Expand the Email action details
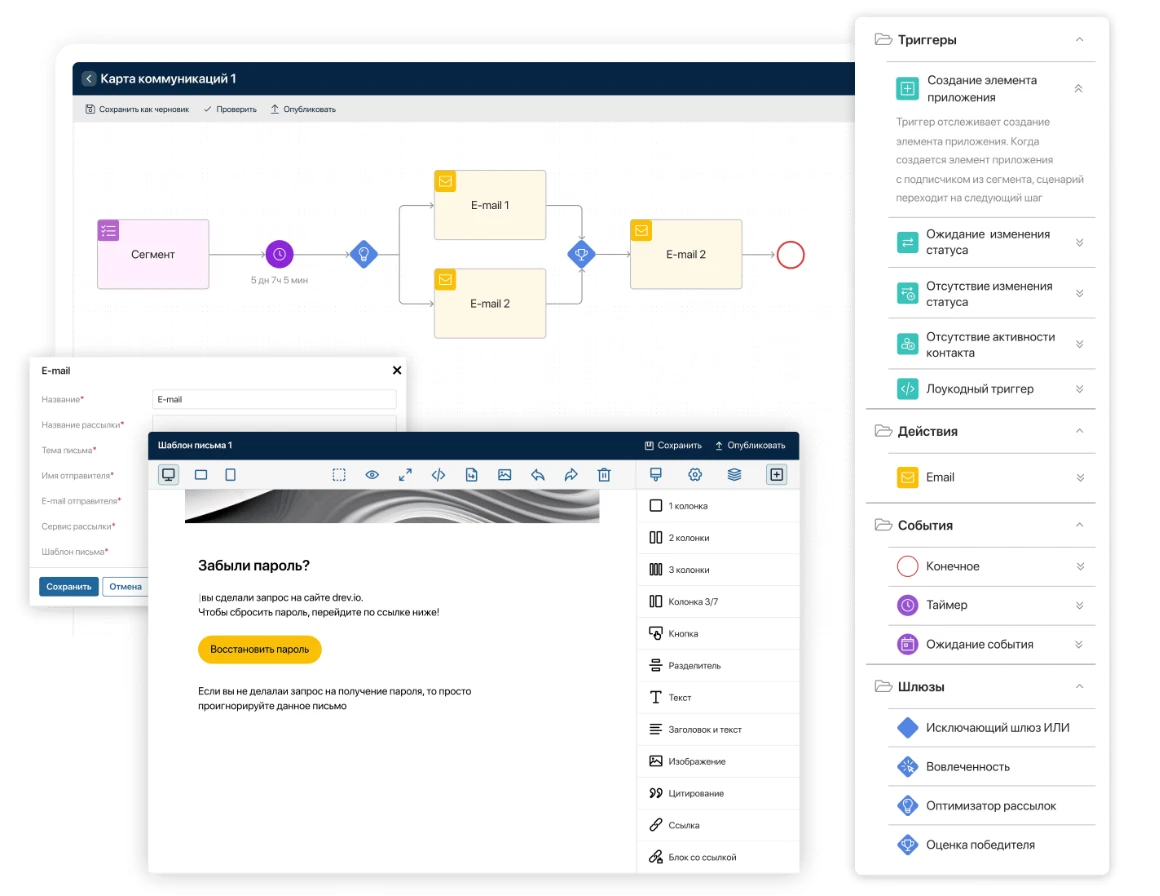Image resolution: width=1160 pixels, height=896 pixels. click(1079, 478)
